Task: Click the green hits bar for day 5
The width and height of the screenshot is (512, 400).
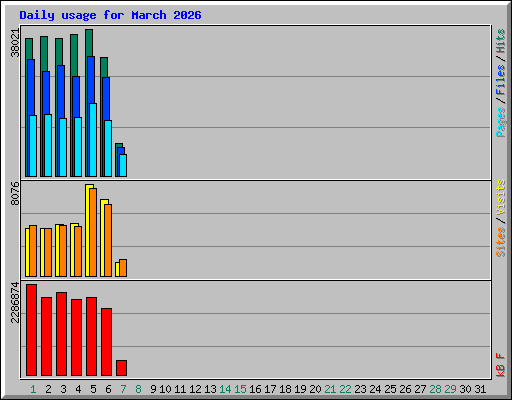Action: pos(89,43)
